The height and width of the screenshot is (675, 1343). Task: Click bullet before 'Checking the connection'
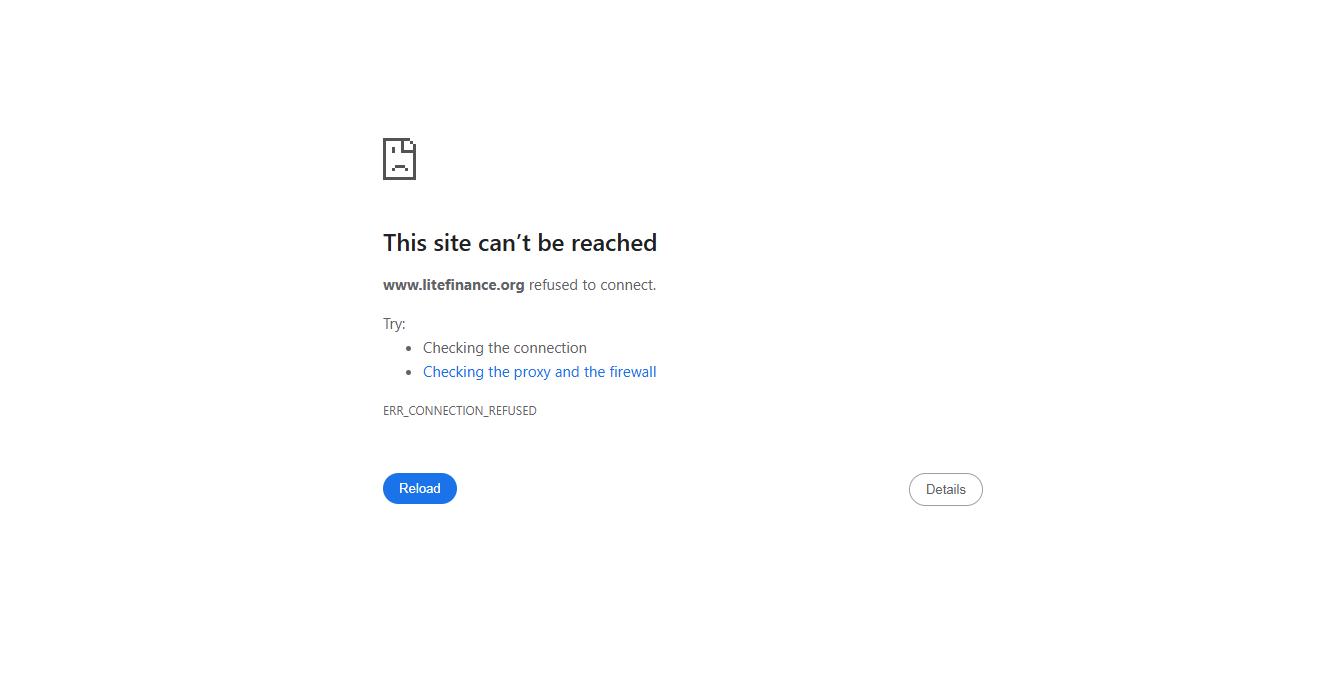tap(409, 348)
